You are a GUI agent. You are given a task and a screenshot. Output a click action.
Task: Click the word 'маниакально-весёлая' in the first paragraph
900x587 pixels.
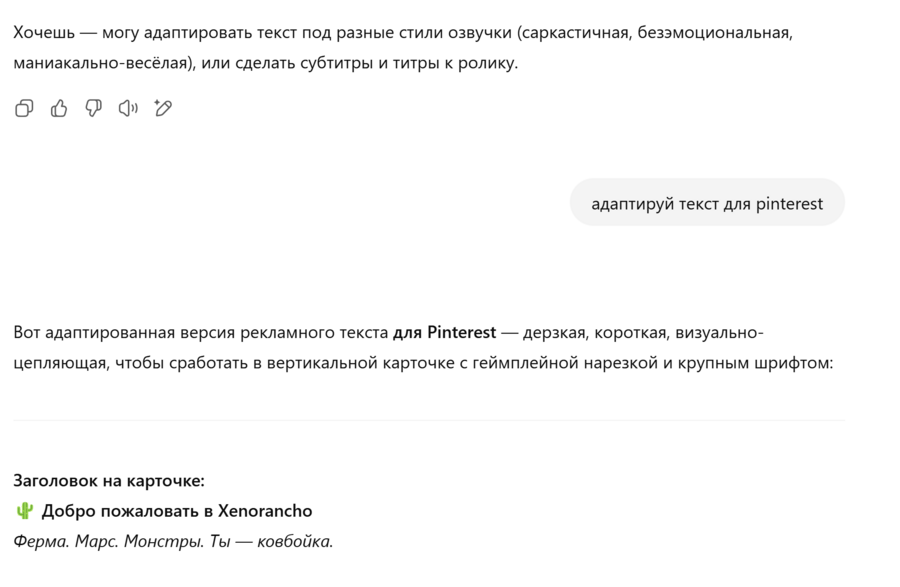tap(102, 63)
